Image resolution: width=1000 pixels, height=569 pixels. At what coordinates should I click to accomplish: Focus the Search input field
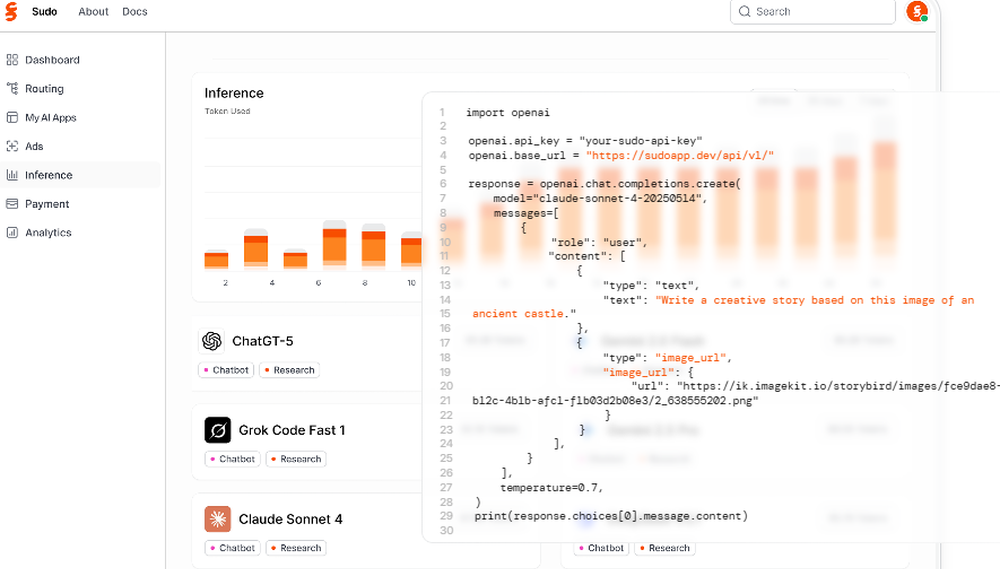tap(820, 12)
